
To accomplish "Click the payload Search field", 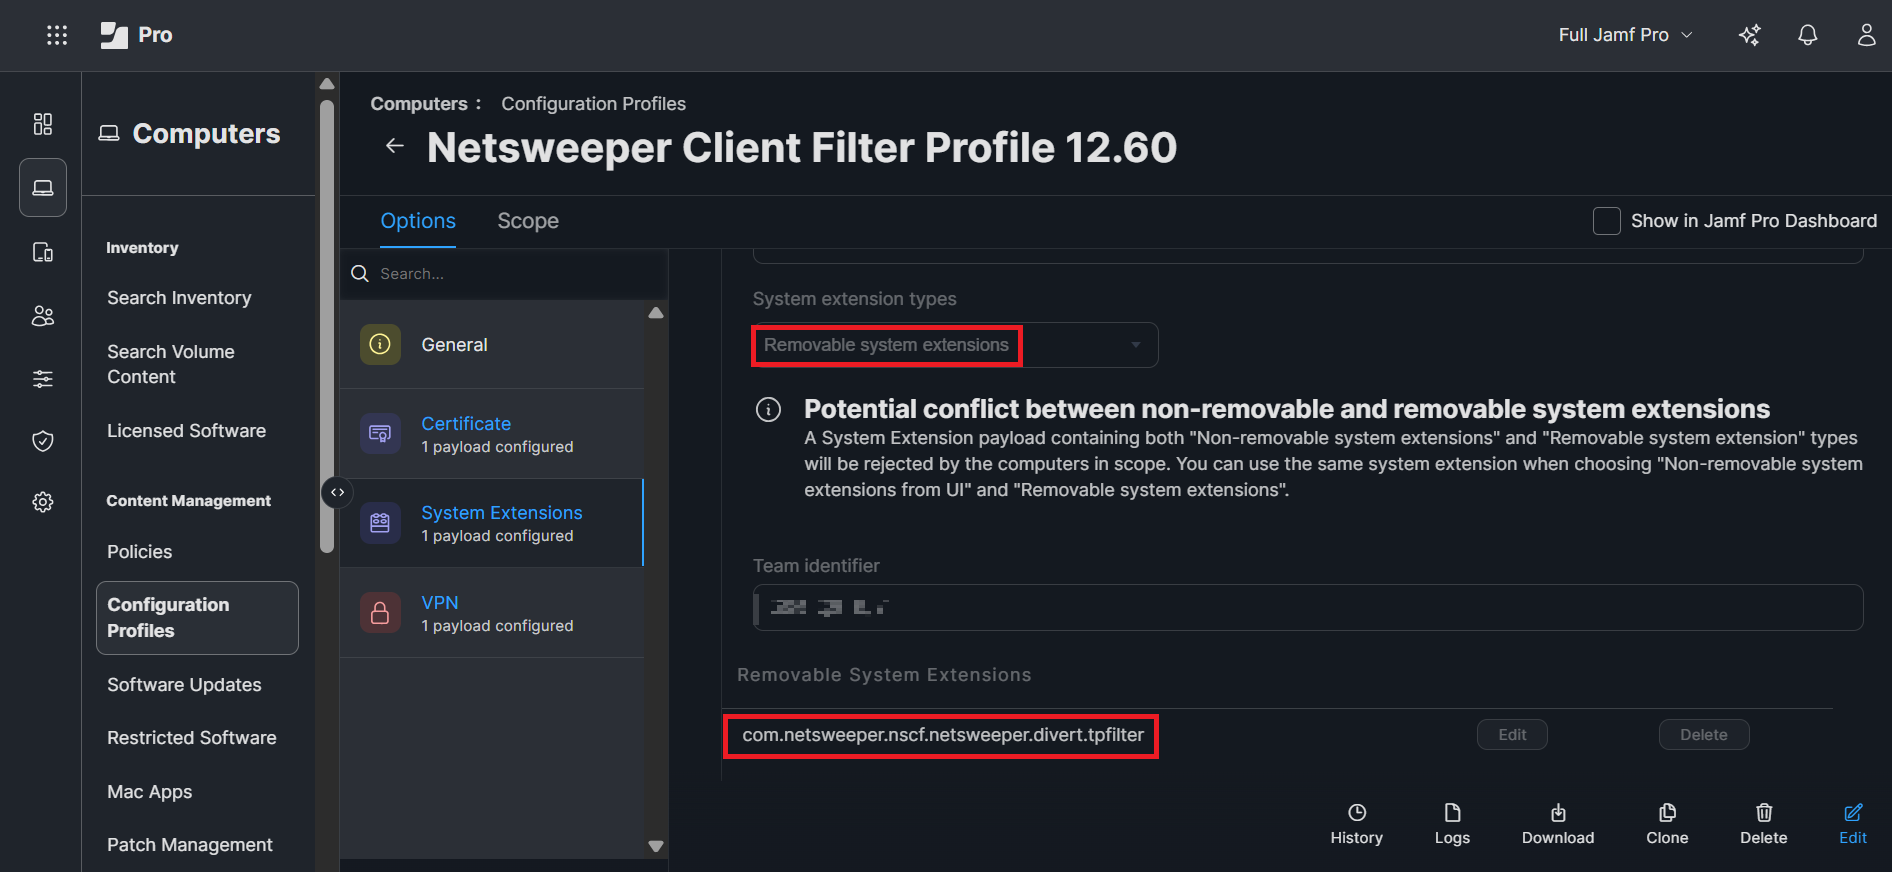I will coord(504,273).
